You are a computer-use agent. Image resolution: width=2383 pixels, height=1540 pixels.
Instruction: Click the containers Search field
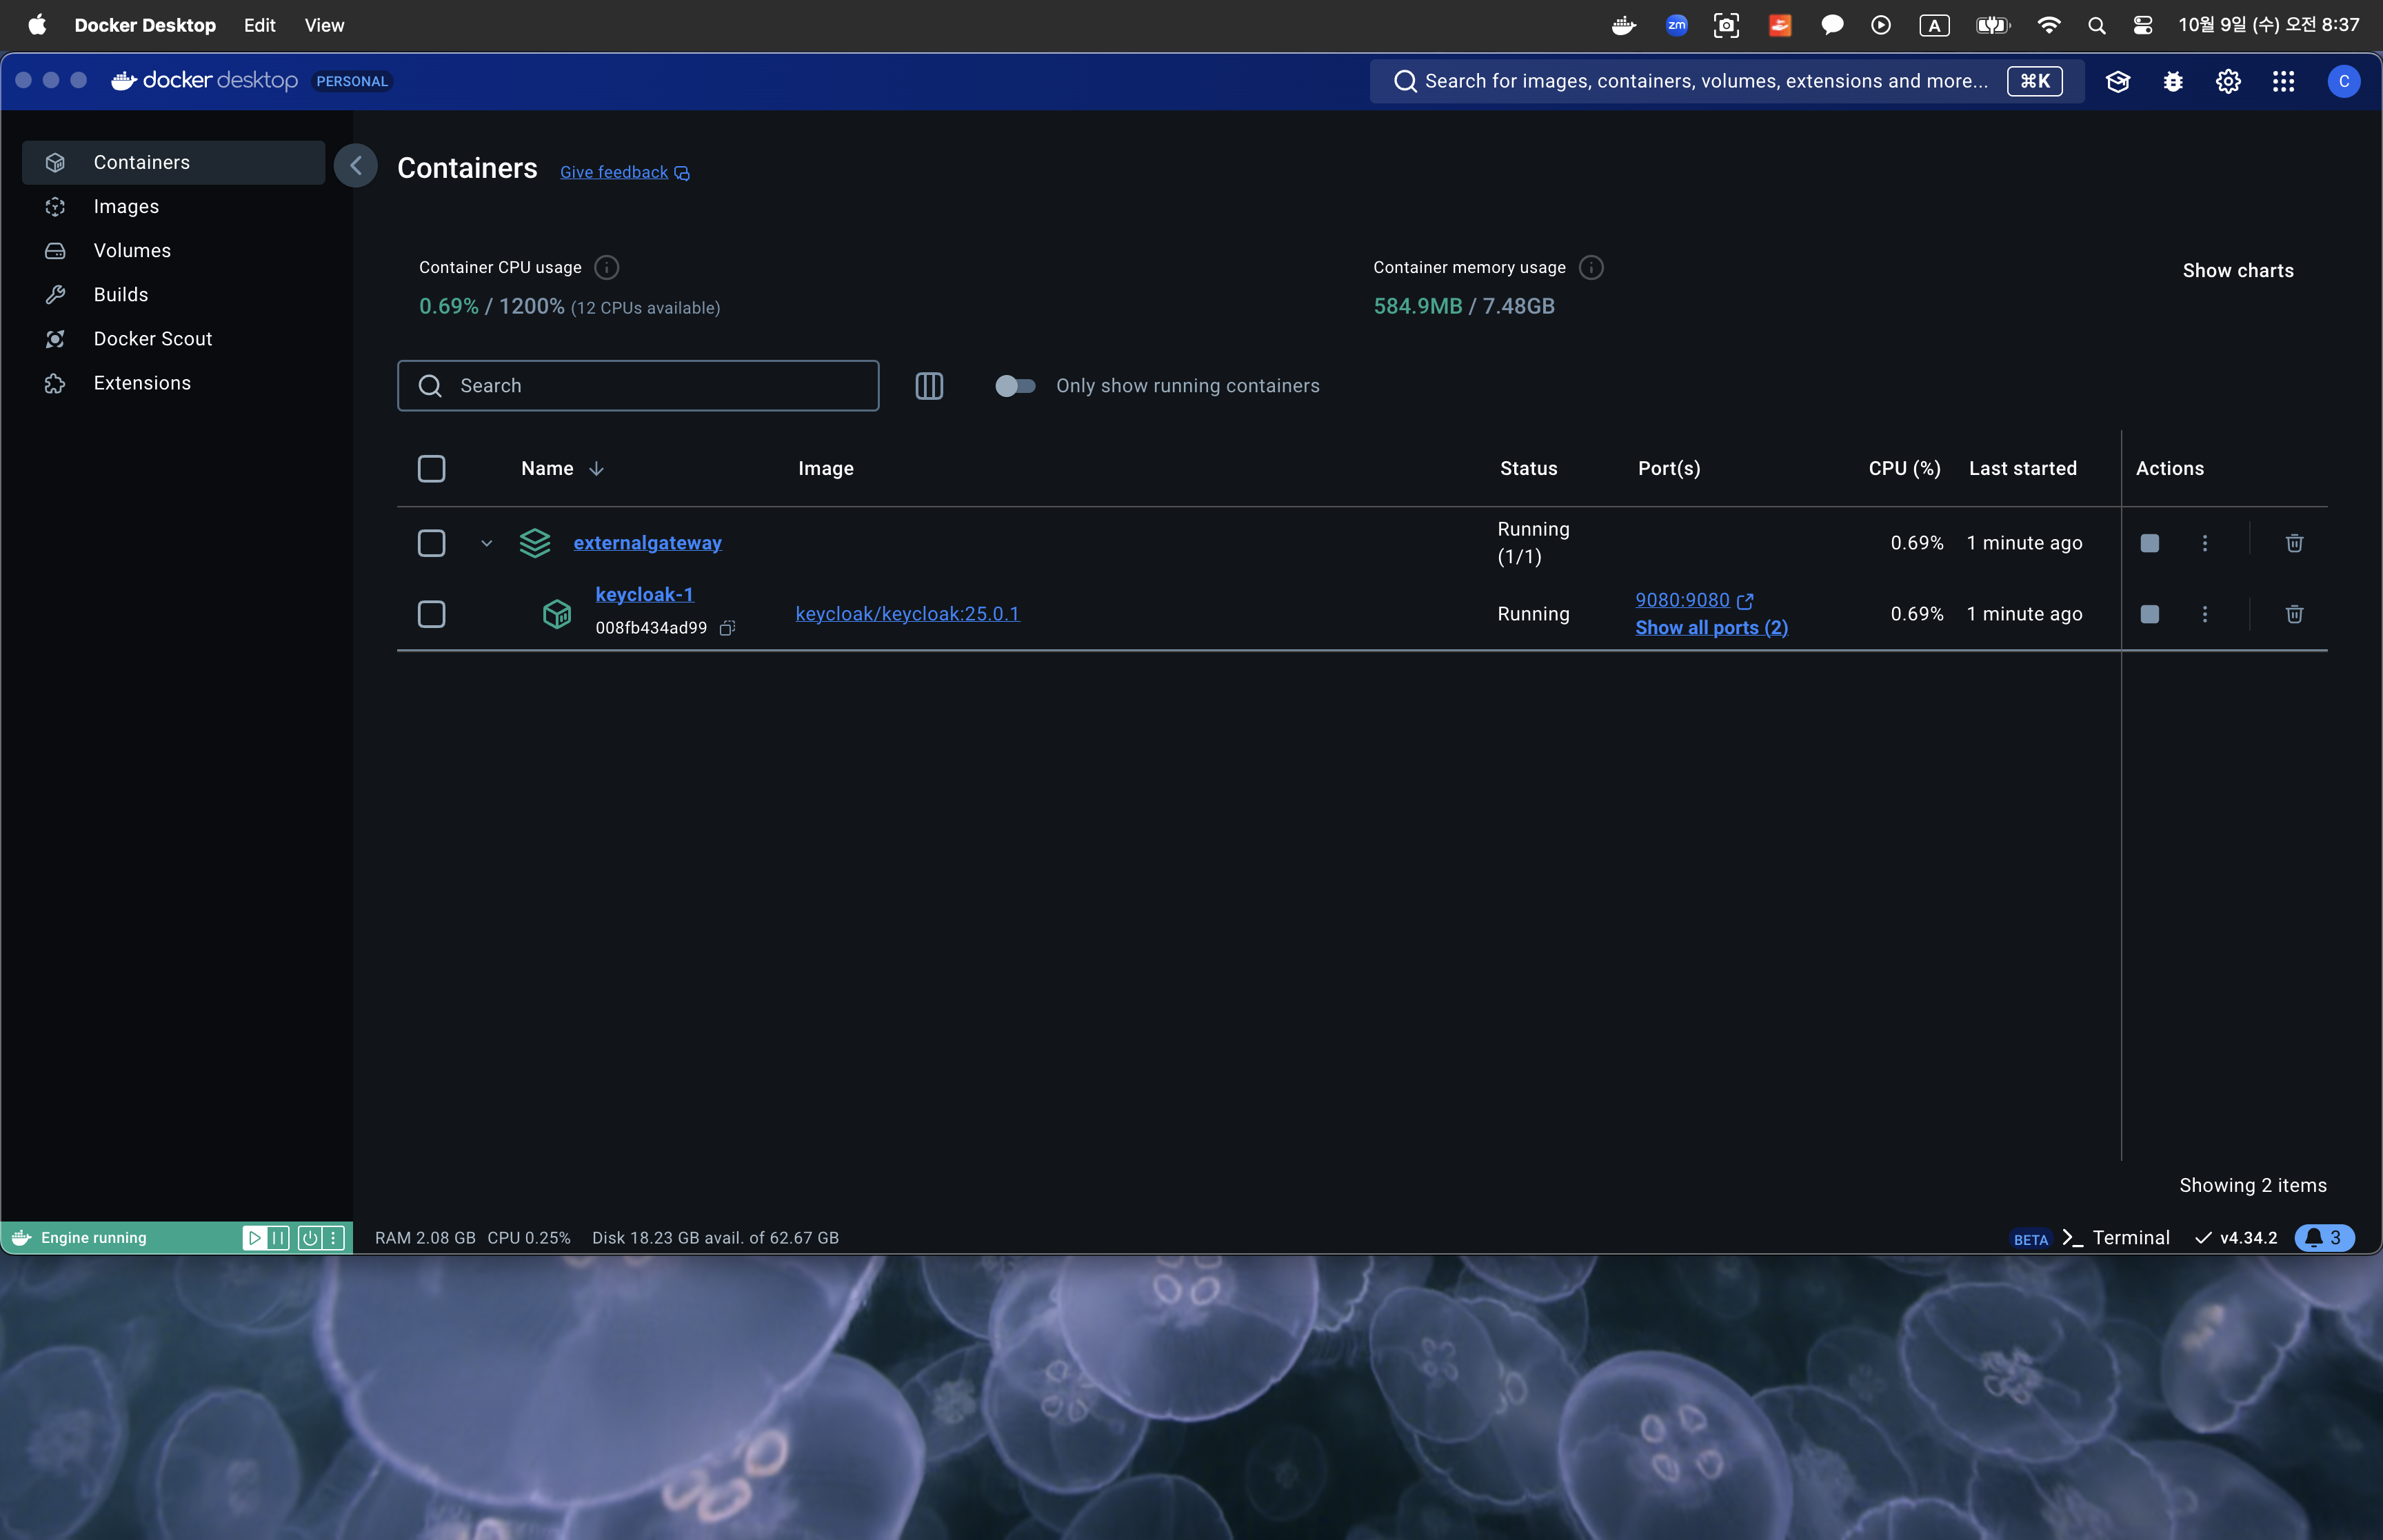[x=638, y=386]
